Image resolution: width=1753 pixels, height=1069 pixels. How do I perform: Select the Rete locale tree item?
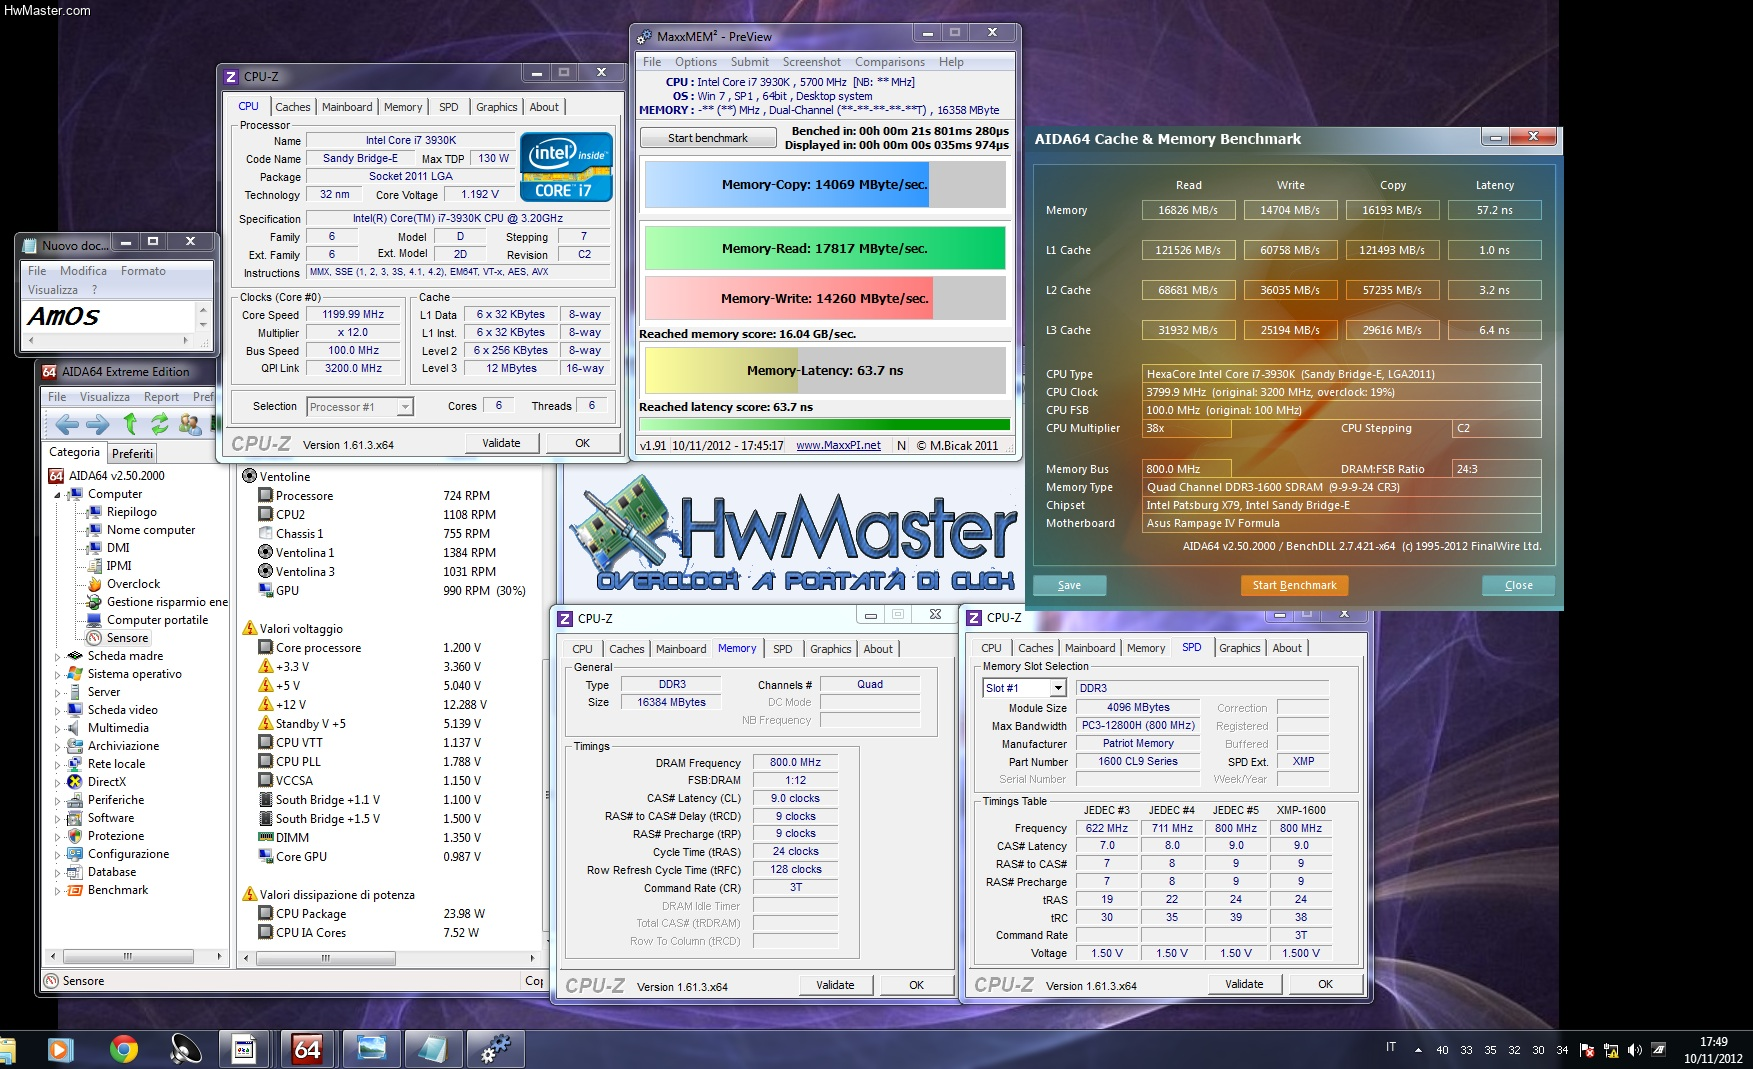coord(116,764)
